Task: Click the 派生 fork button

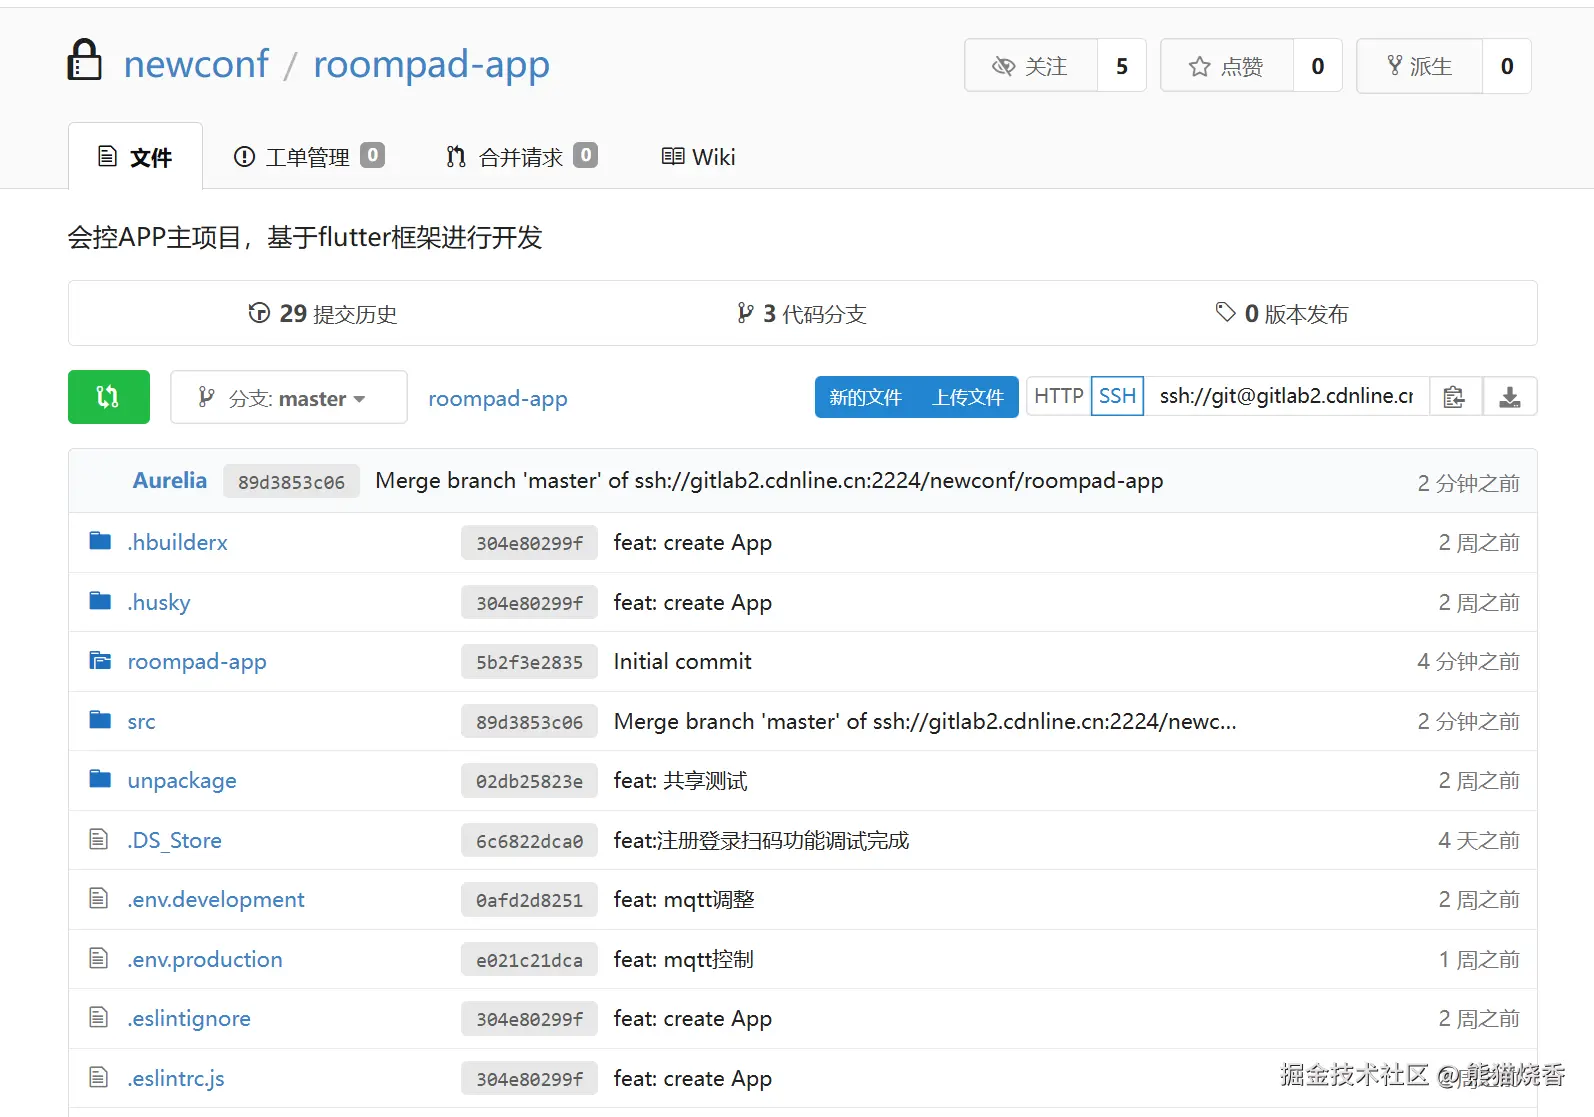Action: point(1419,66)
